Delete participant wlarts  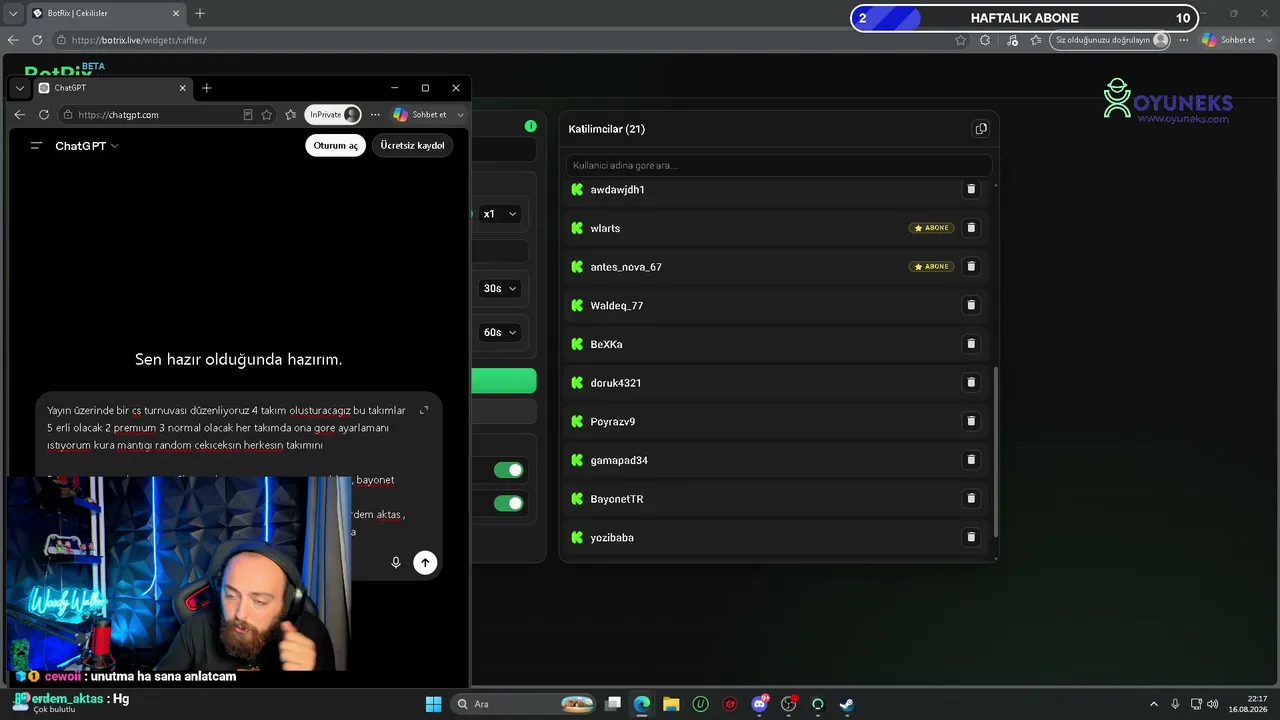click(x=971, y=228)
